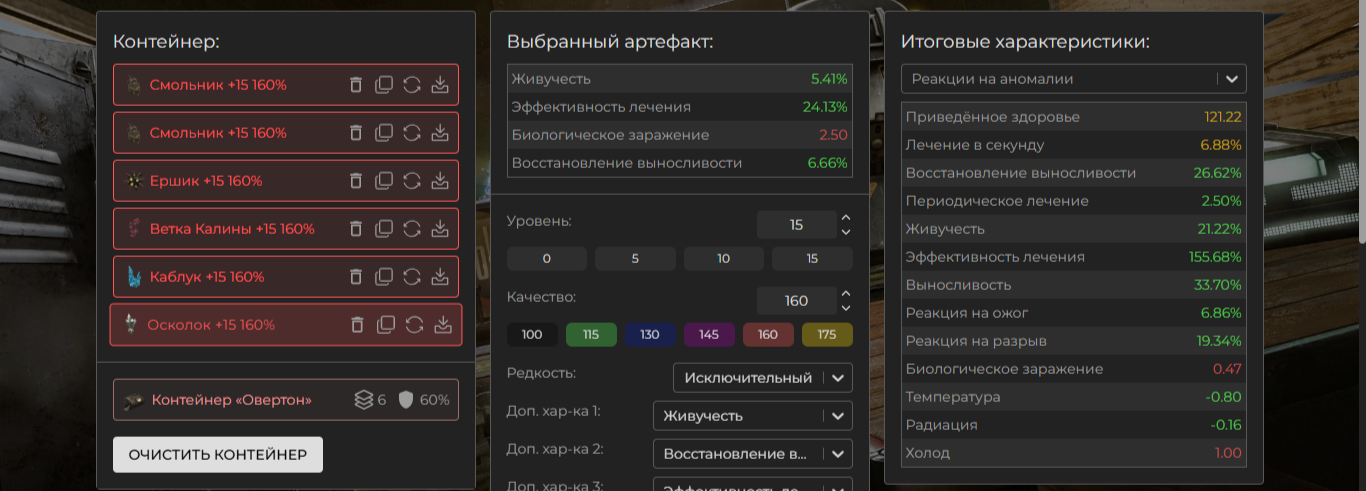Select the Ветка Калины +15 160% row

tap(286, 229)
